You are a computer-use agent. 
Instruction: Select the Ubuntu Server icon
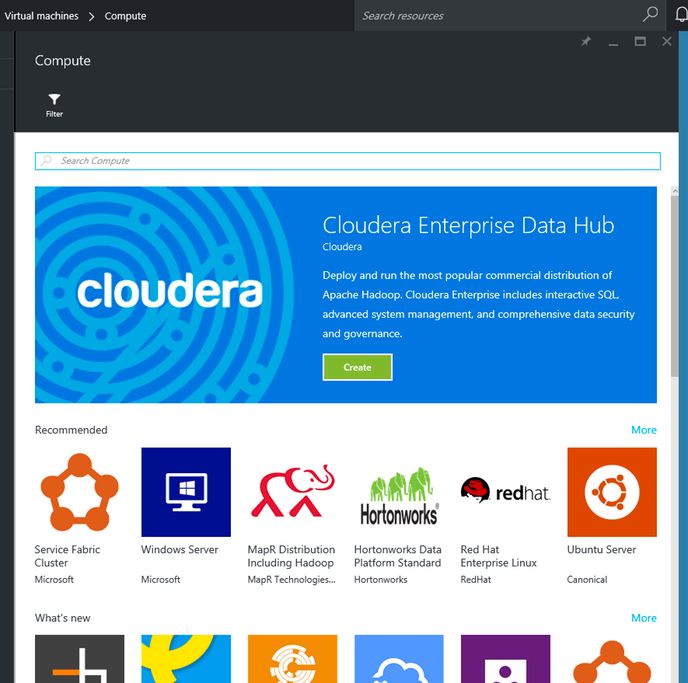point(612,492)
